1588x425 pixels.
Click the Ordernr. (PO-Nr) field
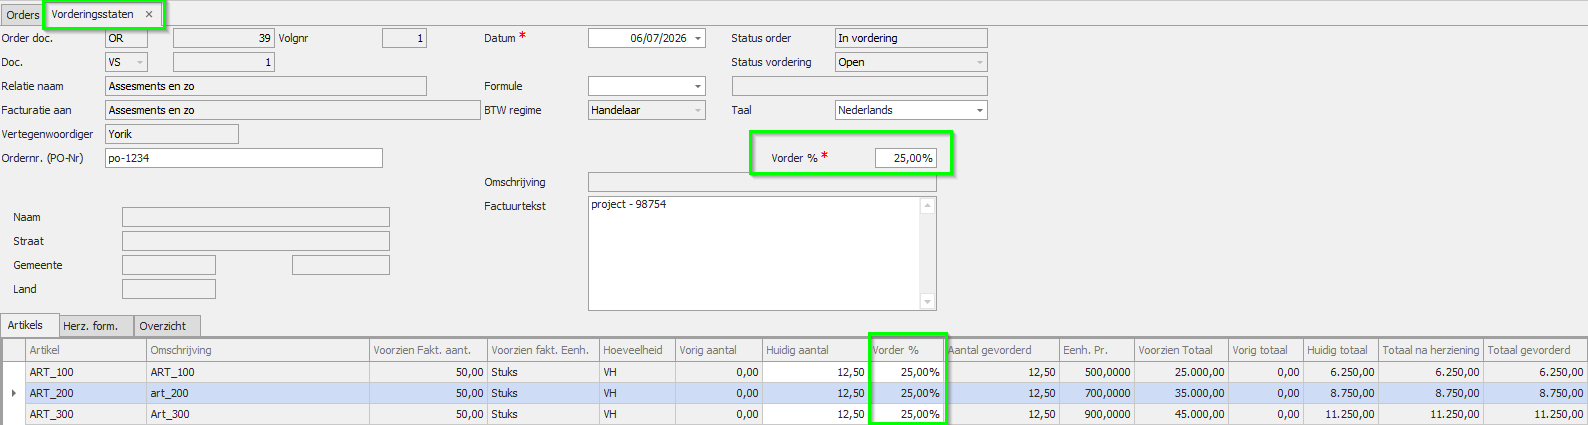pos(244,158)
